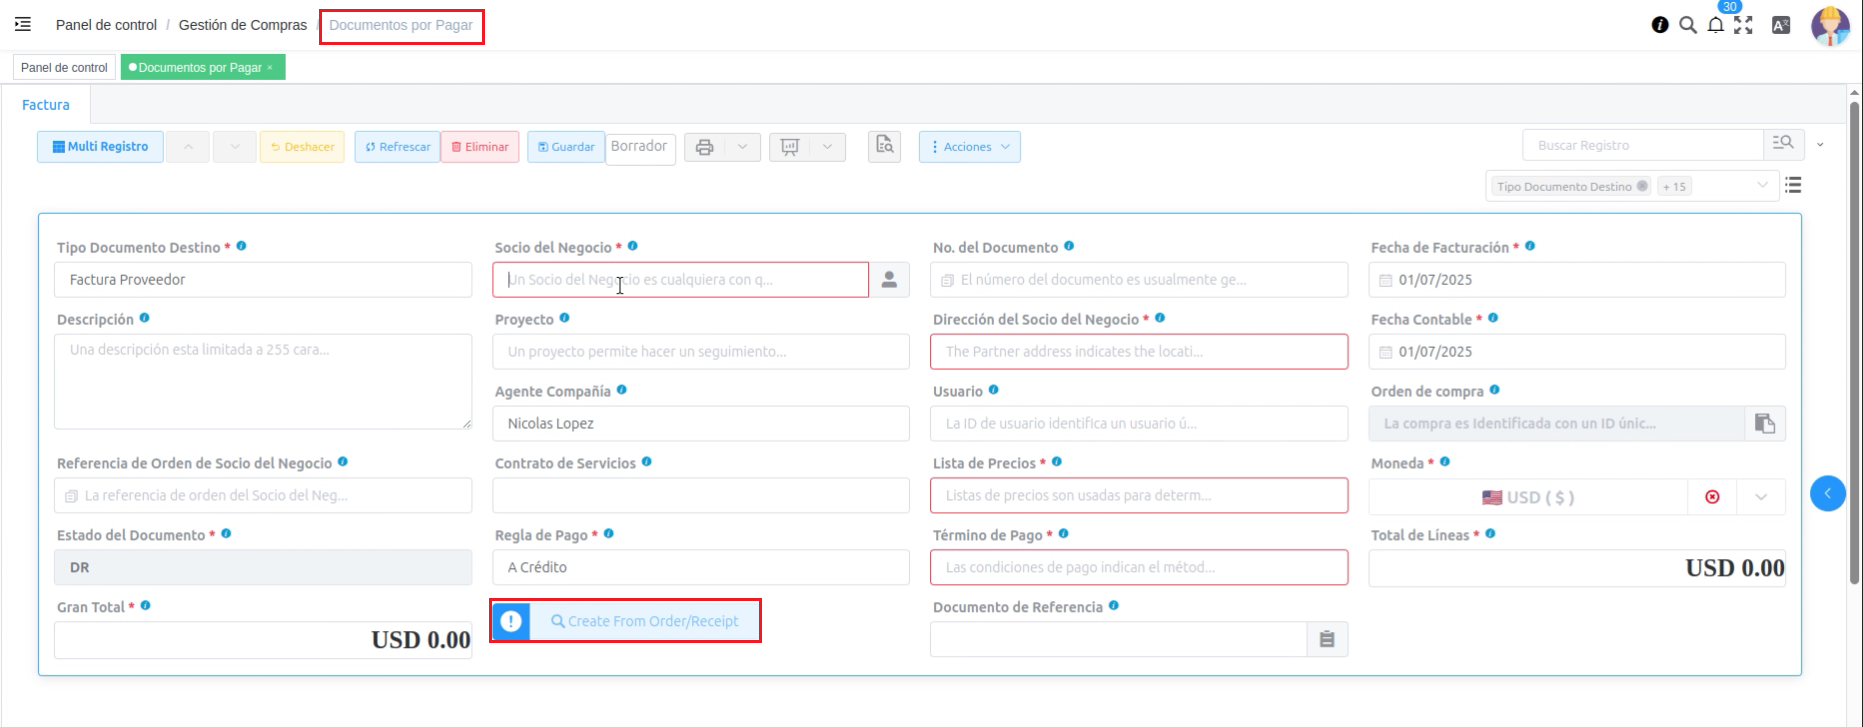1863x727 pixels.
Task: Switch to the Panel de control tab
Action: [64, 68]
